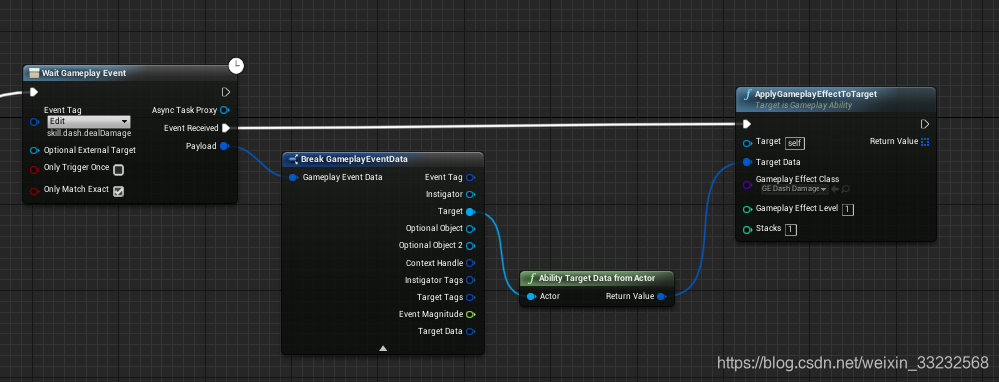Click the Gameplay Effect Class purple pin

pos(747,185)
